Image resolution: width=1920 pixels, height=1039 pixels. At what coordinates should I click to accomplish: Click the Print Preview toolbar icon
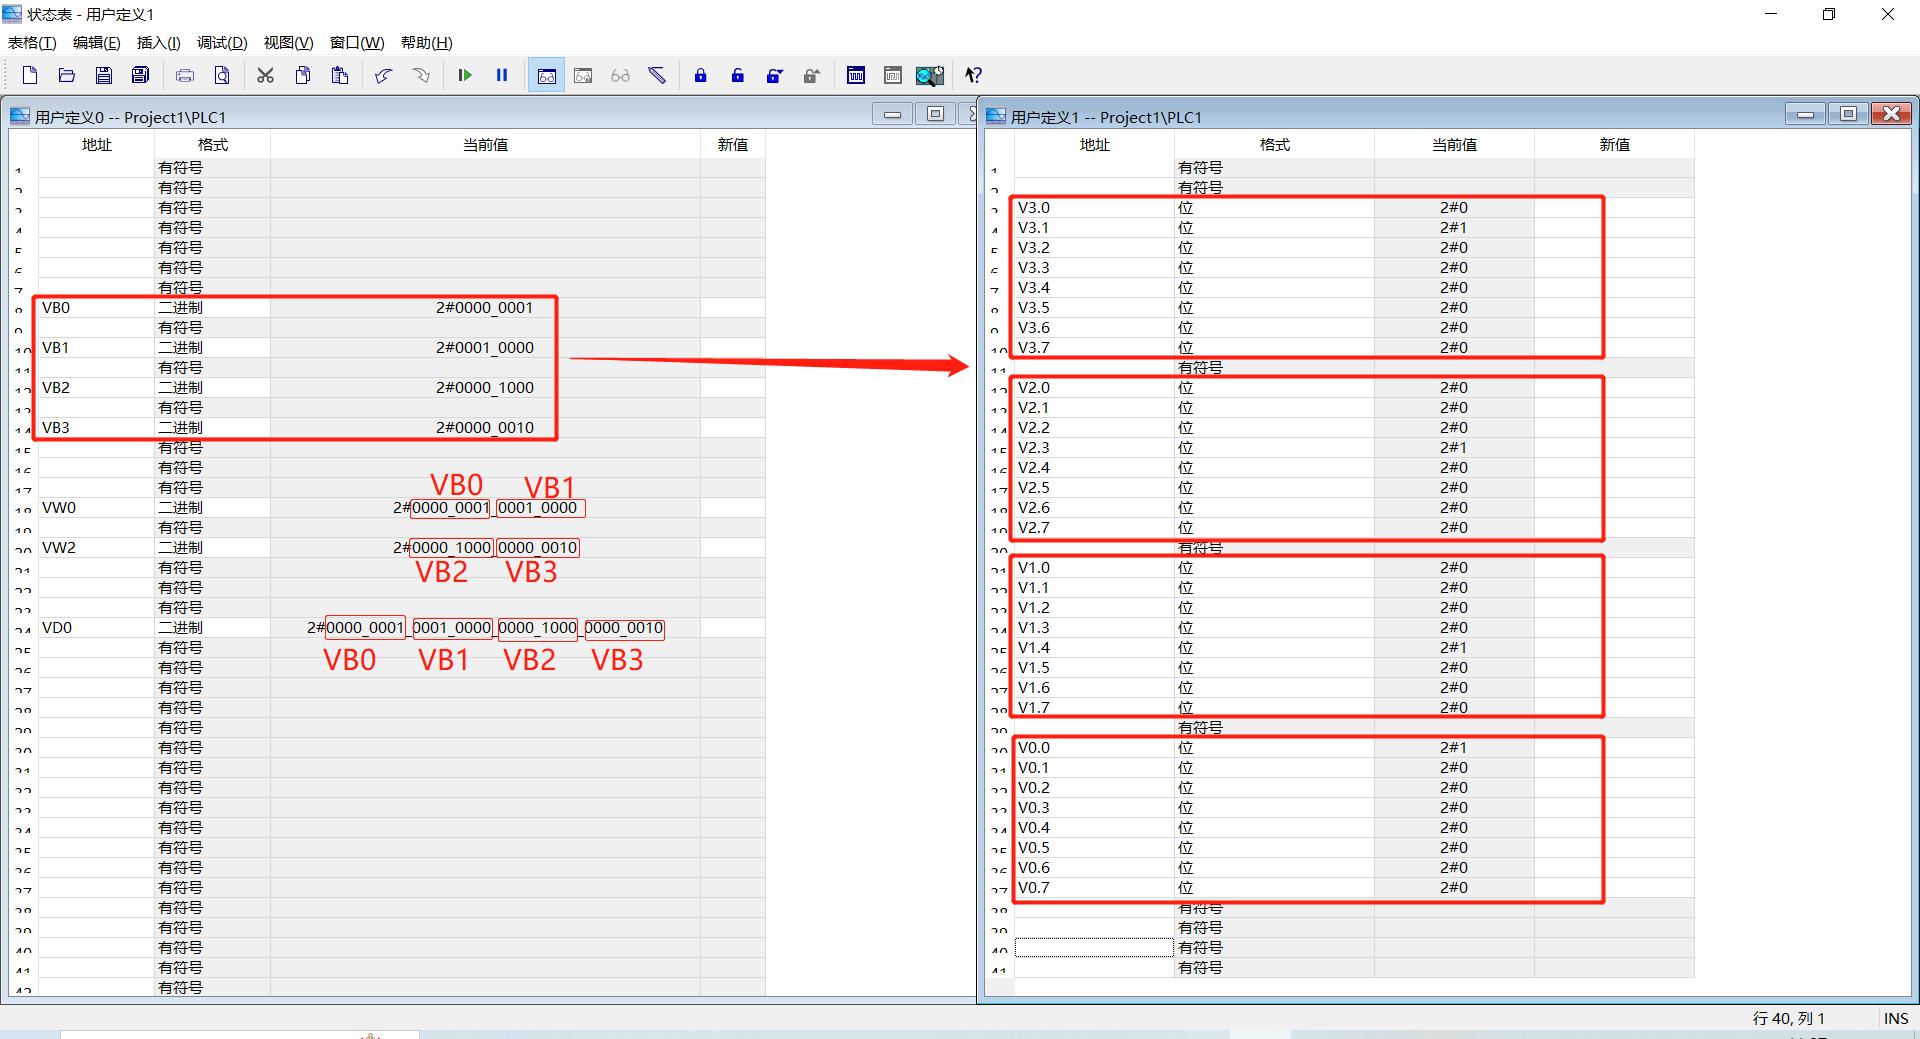[x=222, y=75]
